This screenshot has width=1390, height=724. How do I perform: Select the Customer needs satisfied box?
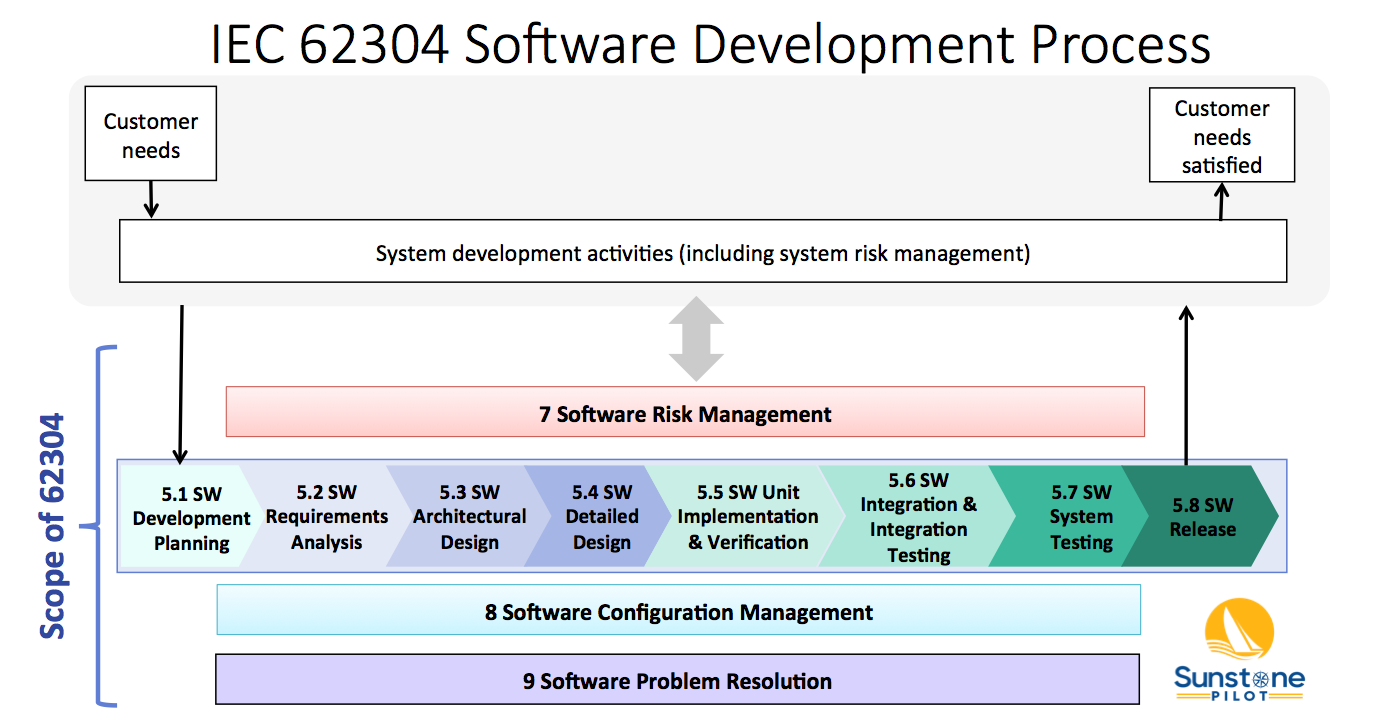tap(1222, 136)
